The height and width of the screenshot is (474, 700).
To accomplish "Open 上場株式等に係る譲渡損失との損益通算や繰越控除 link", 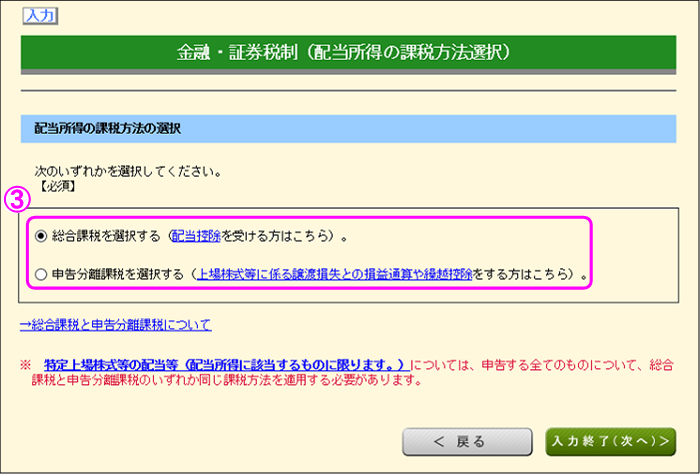I will coord(334,274).
